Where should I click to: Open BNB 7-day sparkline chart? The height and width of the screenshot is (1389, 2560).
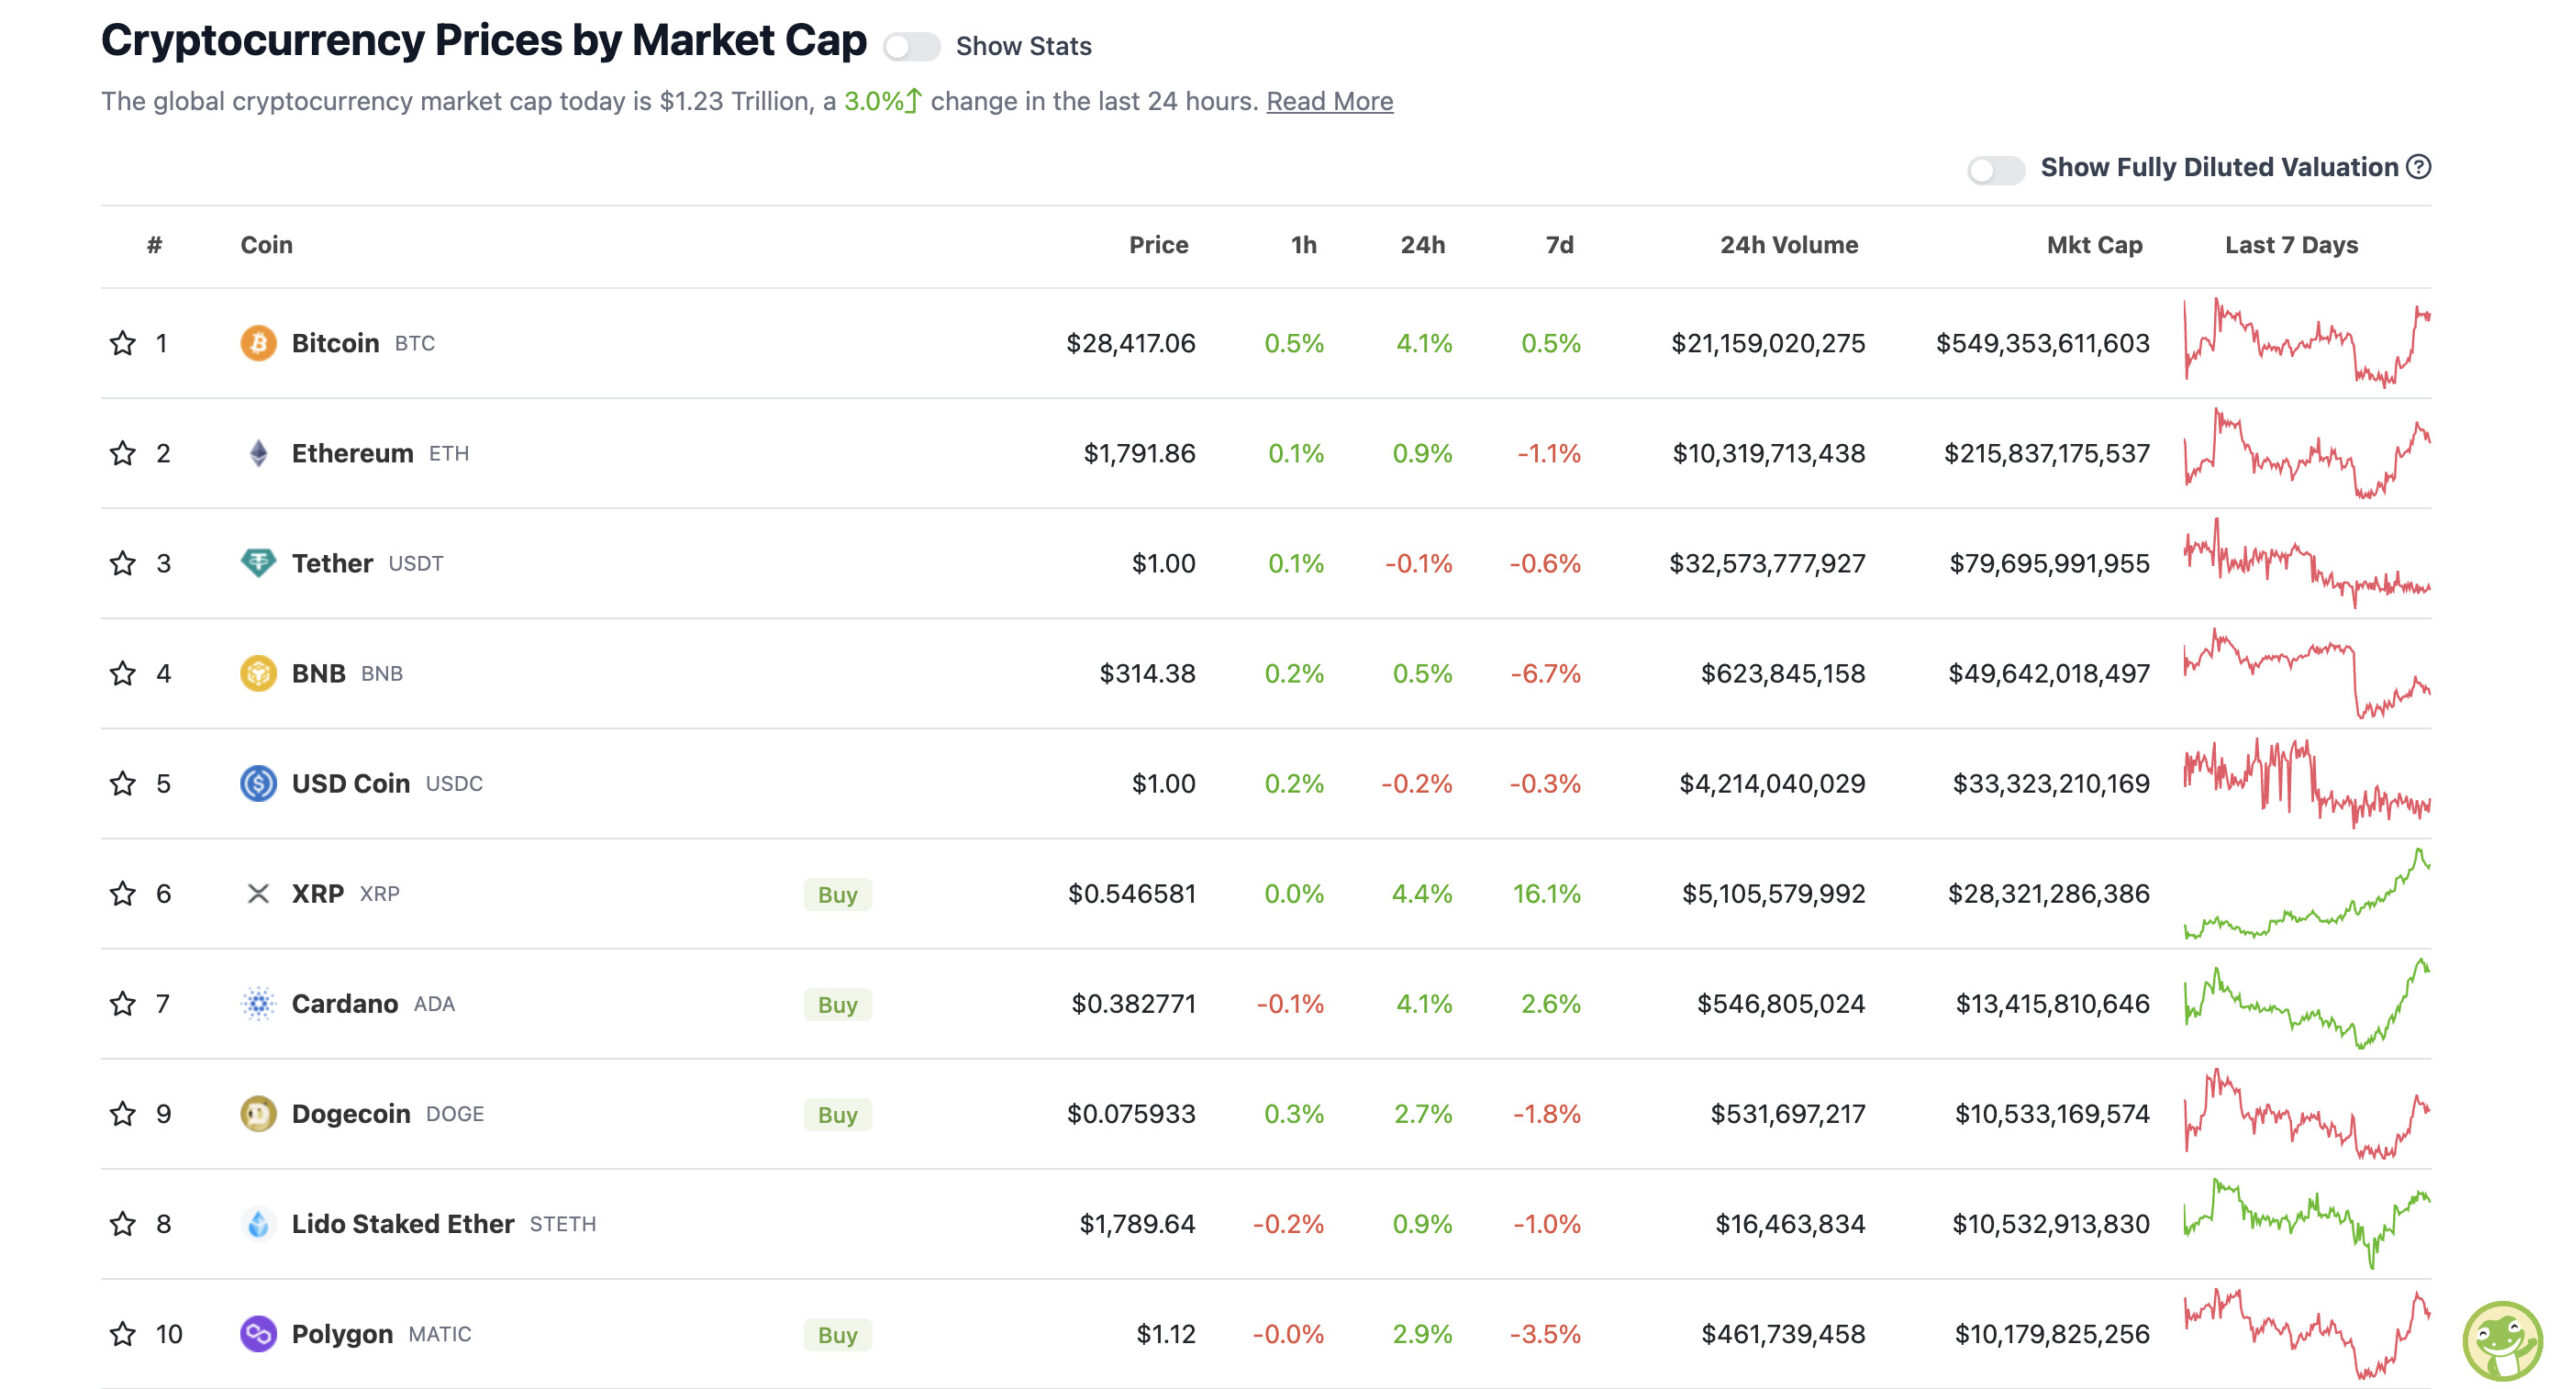click(2307, 673)
